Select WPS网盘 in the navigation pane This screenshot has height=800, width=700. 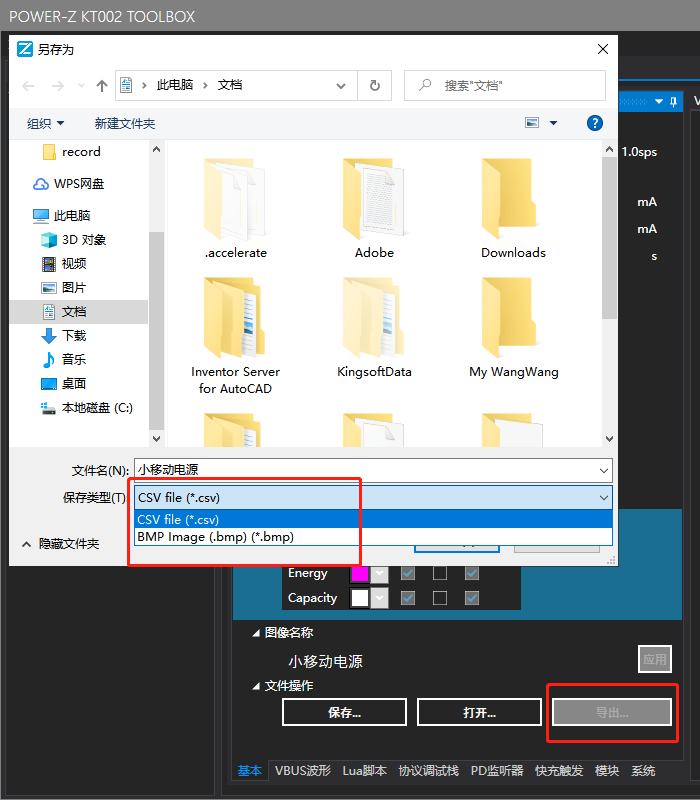pyautogui.click(x=69, y=184)
